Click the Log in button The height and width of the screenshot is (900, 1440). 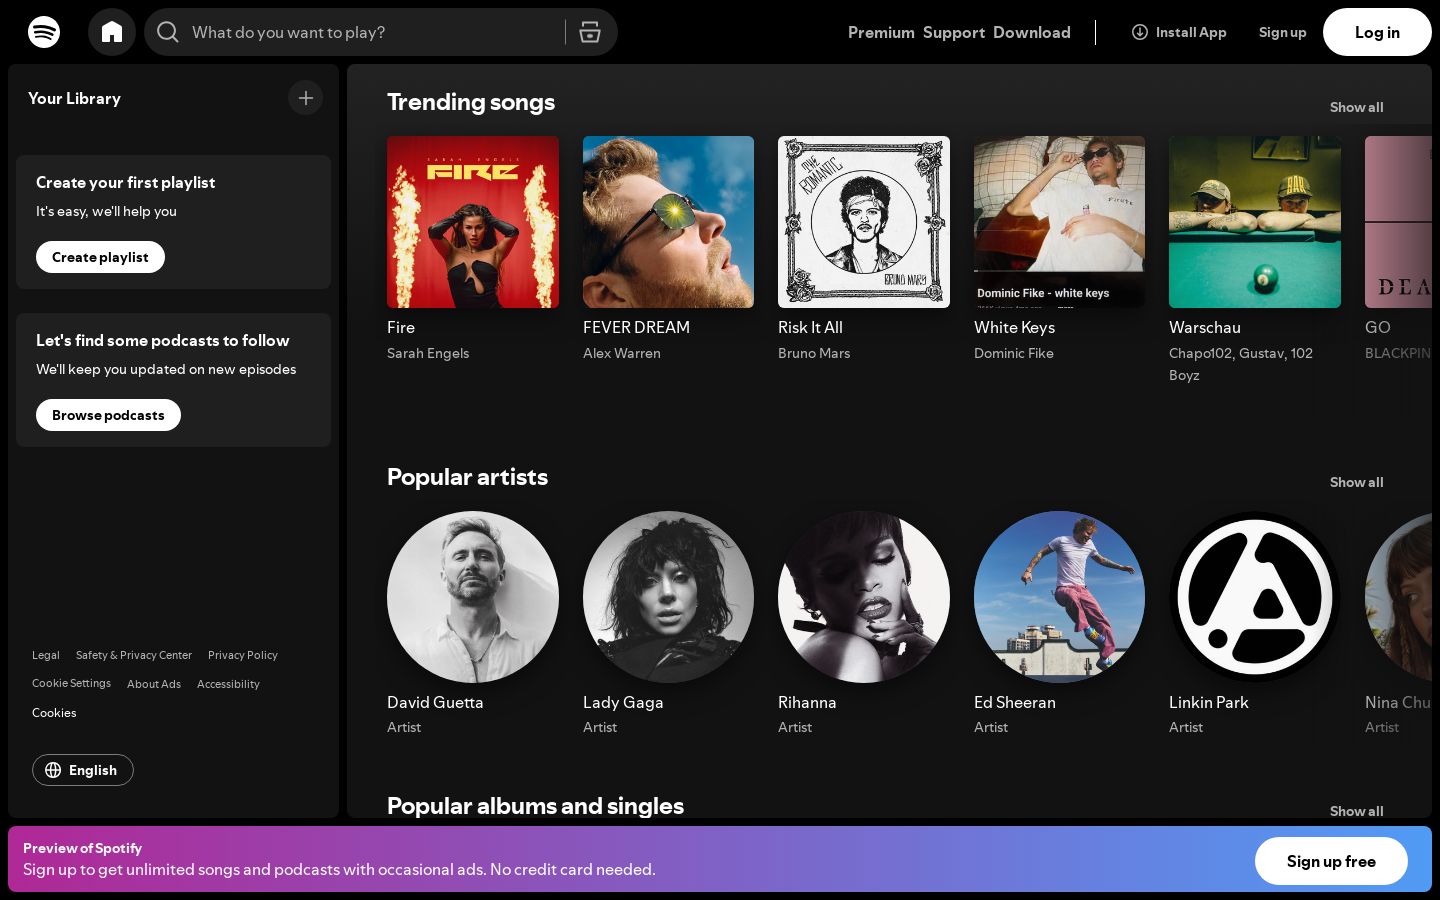click(1377, 32)
